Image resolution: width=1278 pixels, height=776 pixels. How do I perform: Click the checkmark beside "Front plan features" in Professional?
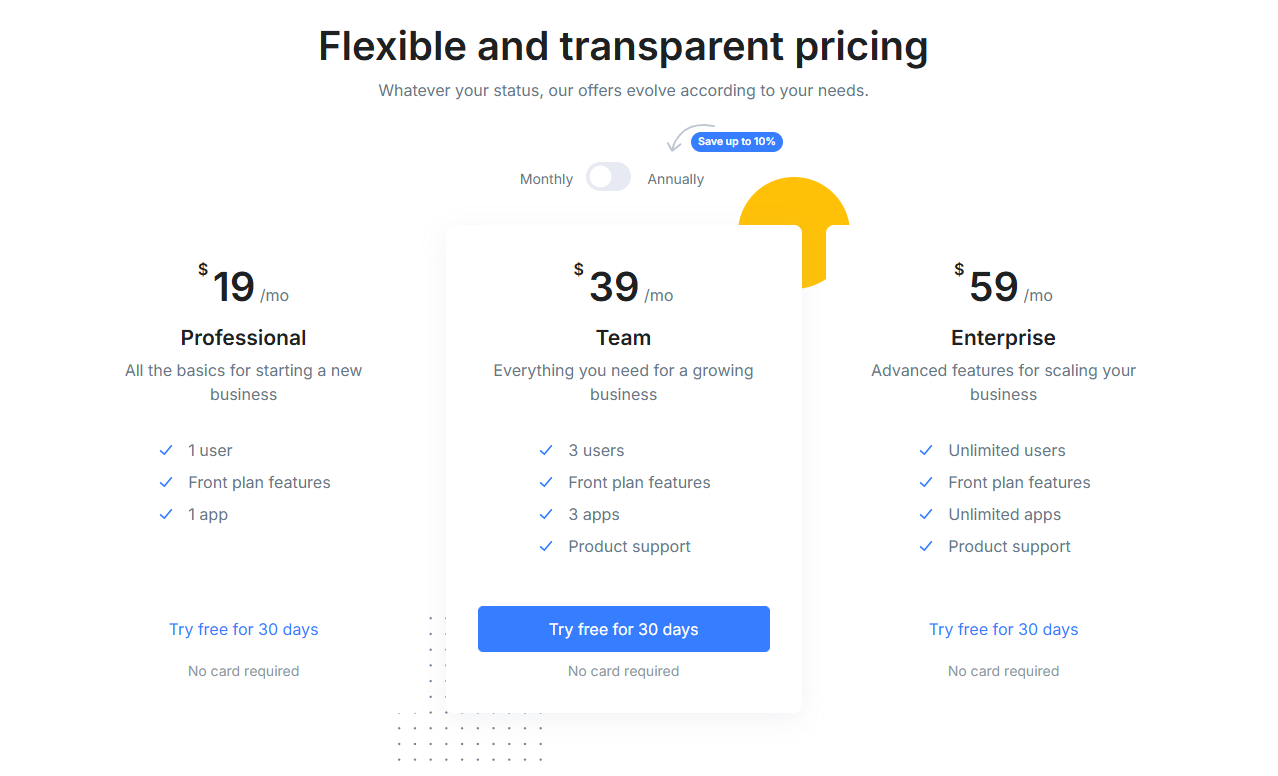click(166, 482)
